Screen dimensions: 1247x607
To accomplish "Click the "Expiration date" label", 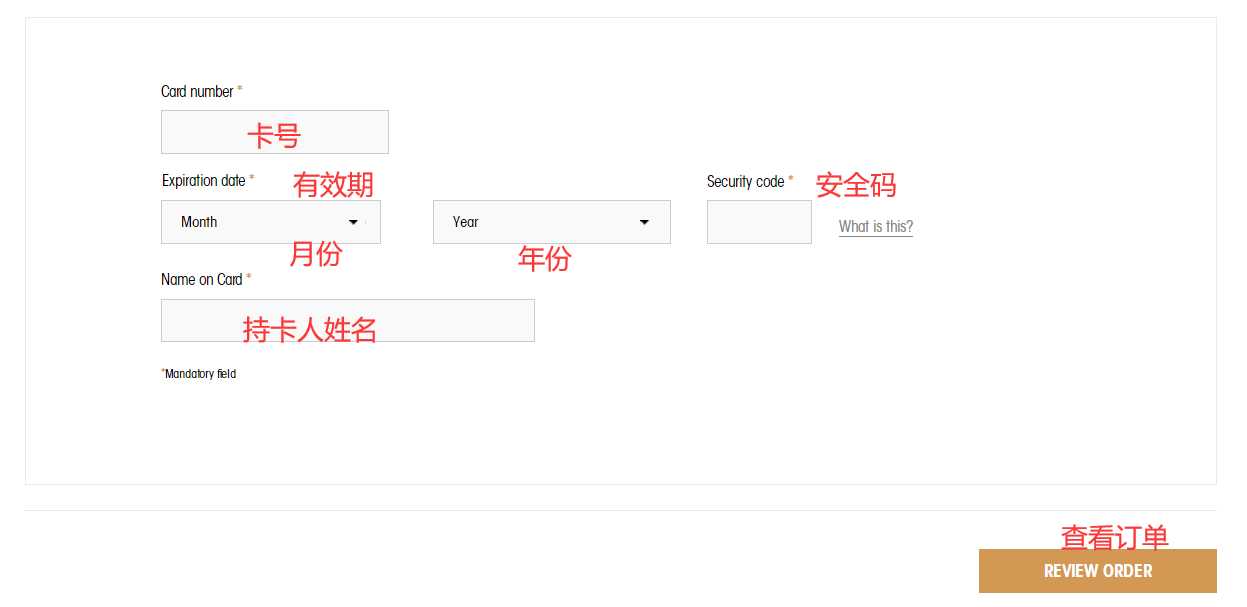I will pos(204,181).
